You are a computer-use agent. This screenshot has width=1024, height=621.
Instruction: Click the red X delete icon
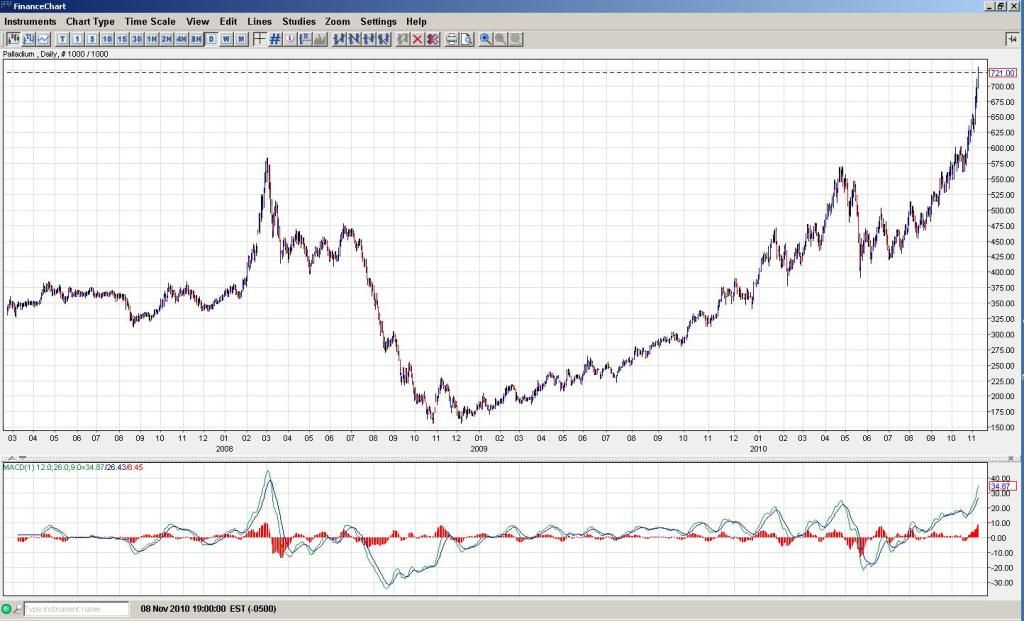(417, 39)
